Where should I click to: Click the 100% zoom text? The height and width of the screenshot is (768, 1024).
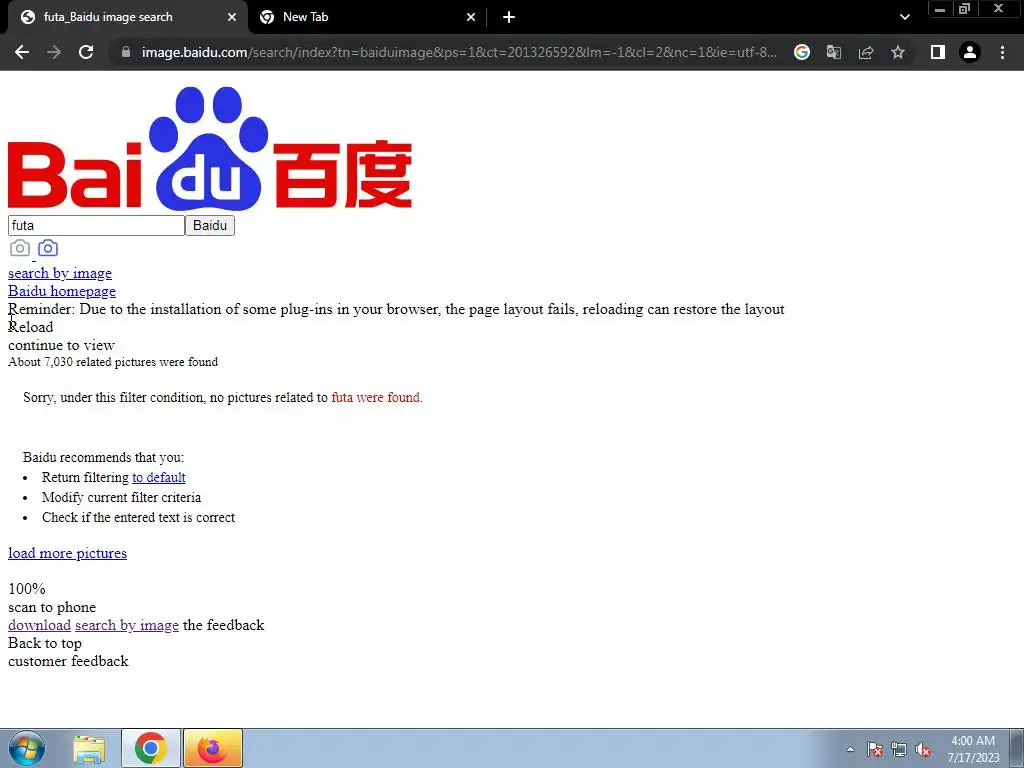click(x=27, y=589)
